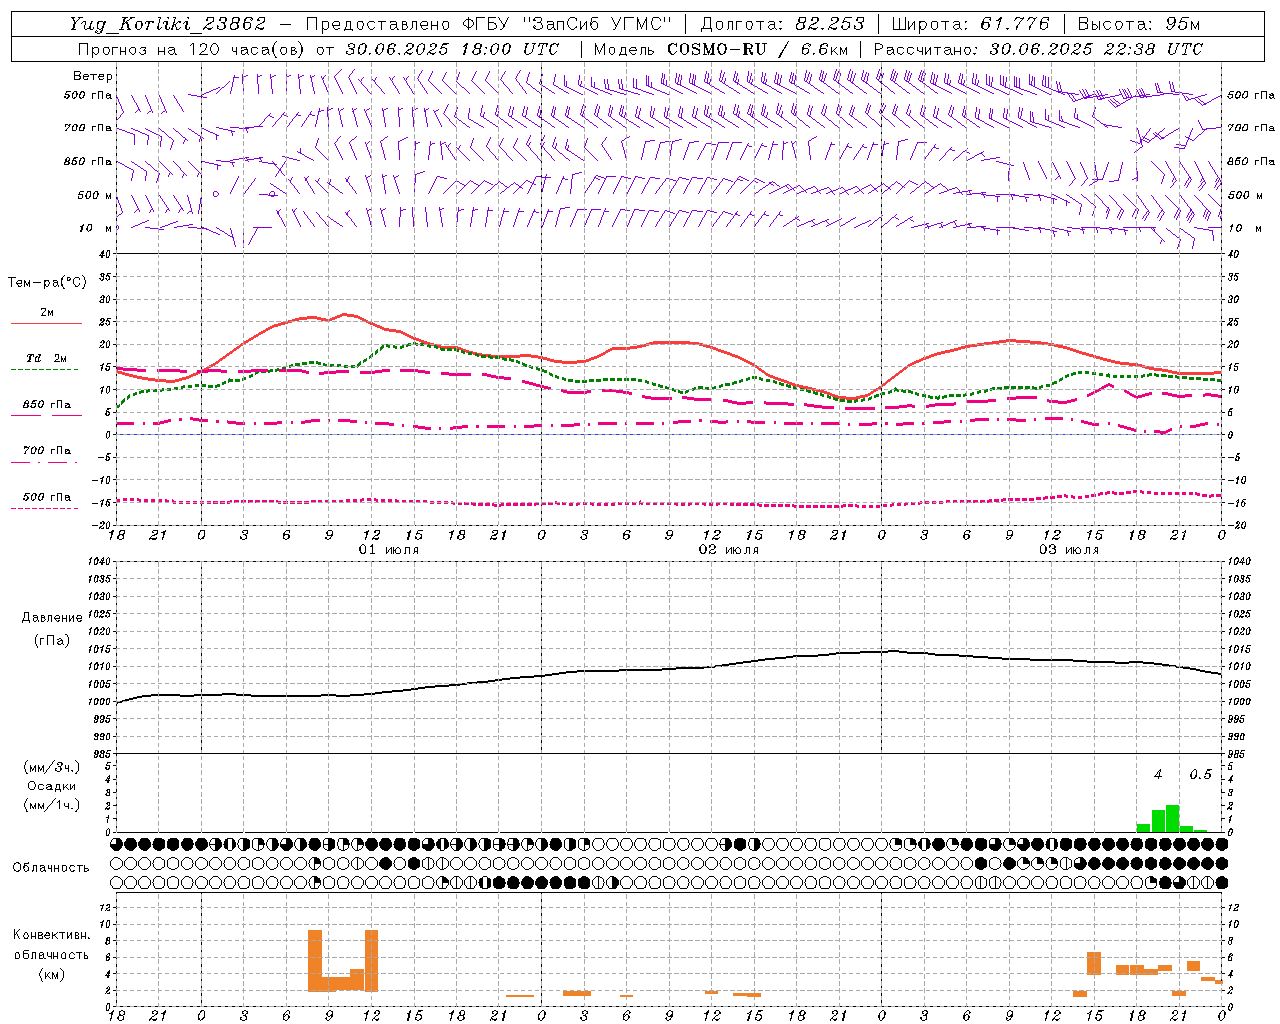Click the station name Yug_Korliki_23862
Viewport: 1280px width, 1024px height.
coord(168,24)
